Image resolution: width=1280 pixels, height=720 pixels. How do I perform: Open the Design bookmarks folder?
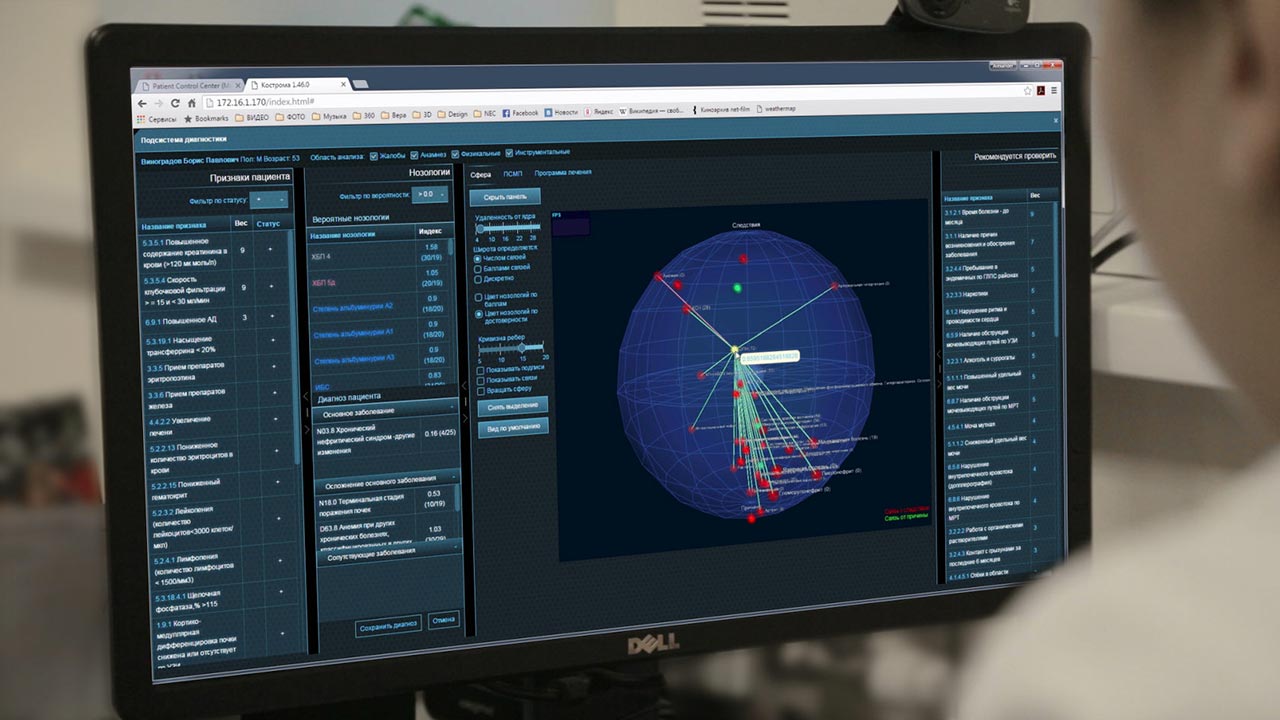(x=453, y=114)
